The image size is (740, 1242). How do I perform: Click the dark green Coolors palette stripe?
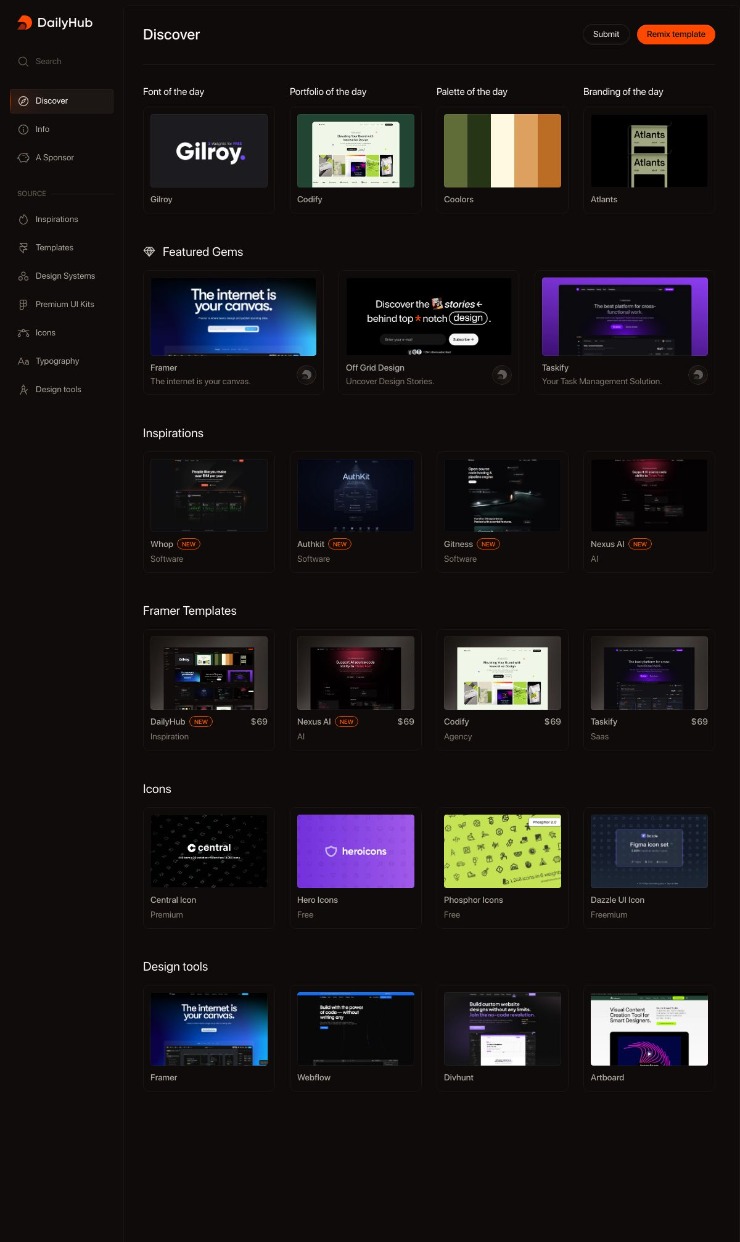(x=479, y=151)
